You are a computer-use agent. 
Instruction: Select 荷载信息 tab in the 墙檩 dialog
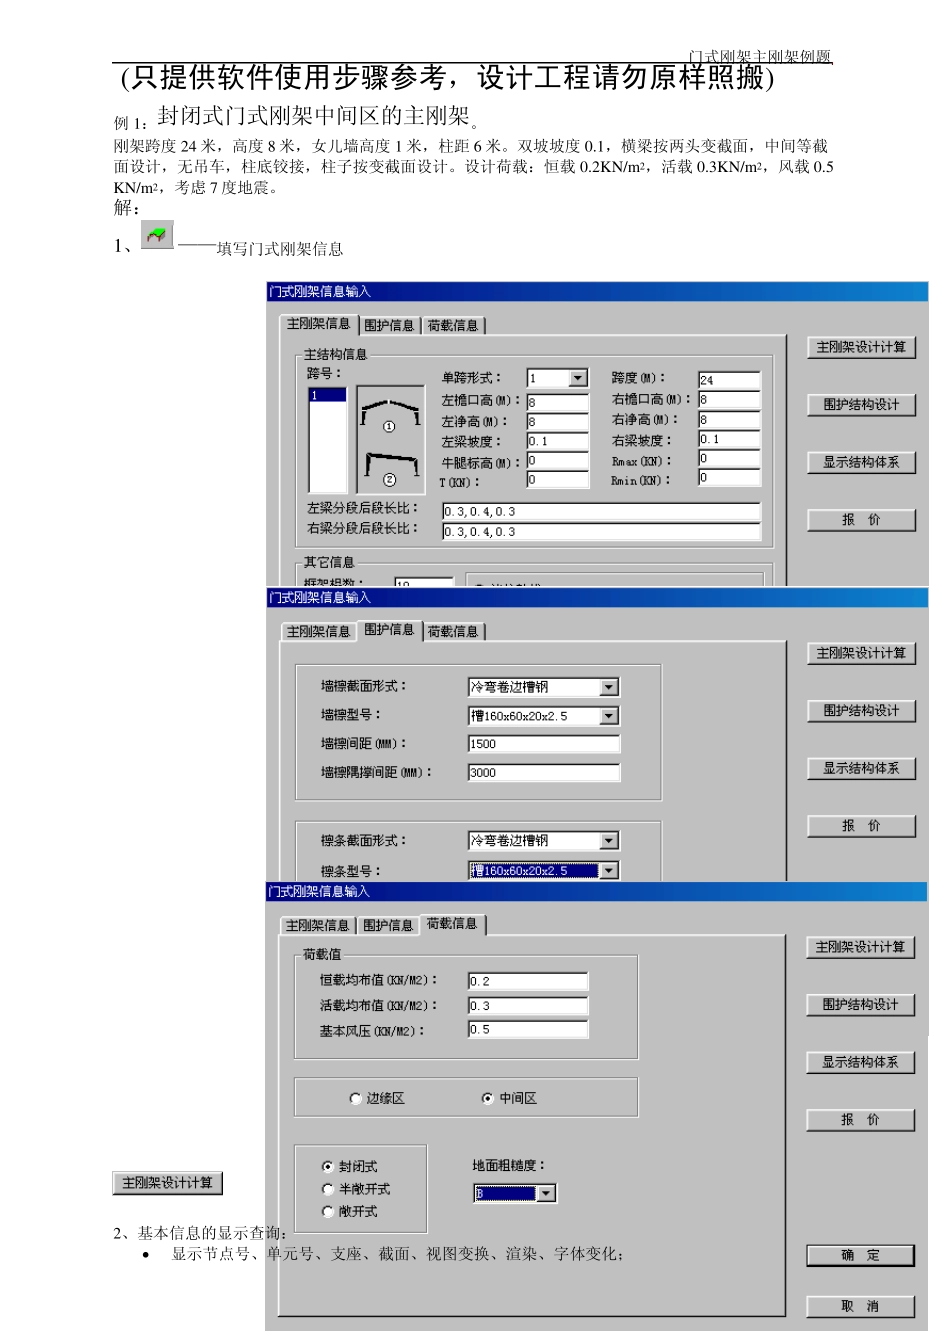click(x=454, y=631)
